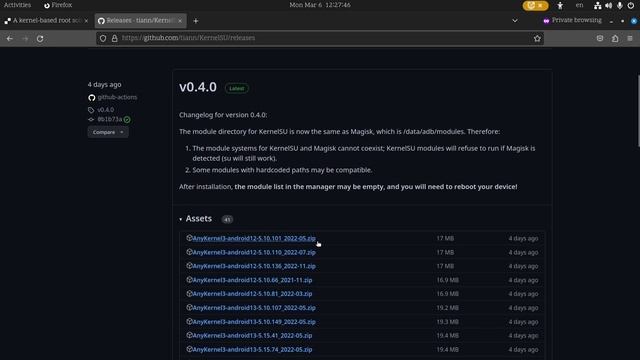Viewport: 640px width, 360px height.
Task: Click the tag icon next to v0.4.0
Action: click(x=91, y=110)
